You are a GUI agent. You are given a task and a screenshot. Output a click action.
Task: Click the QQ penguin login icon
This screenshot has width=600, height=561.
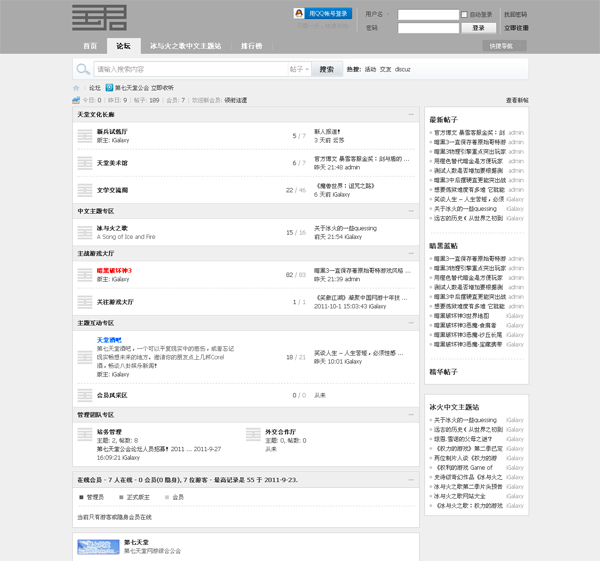[x=299, y=13]
